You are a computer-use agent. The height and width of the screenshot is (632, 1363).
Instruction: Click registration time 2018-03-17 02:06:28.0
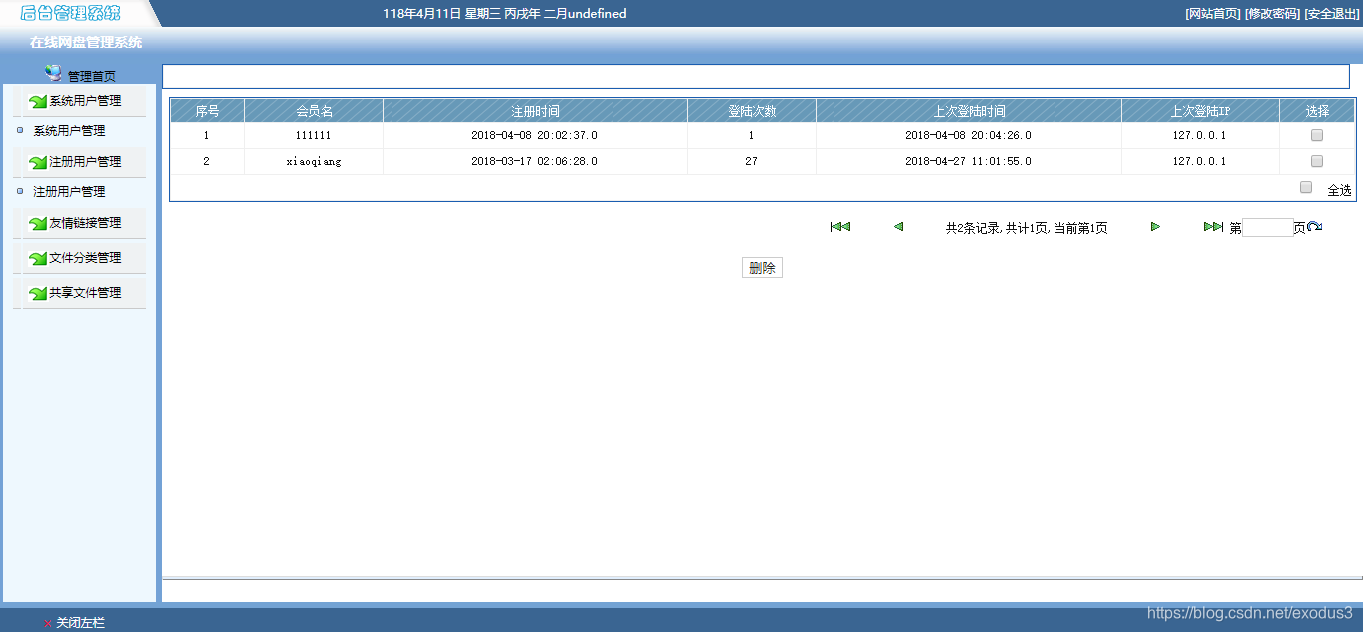click(535, 161)
